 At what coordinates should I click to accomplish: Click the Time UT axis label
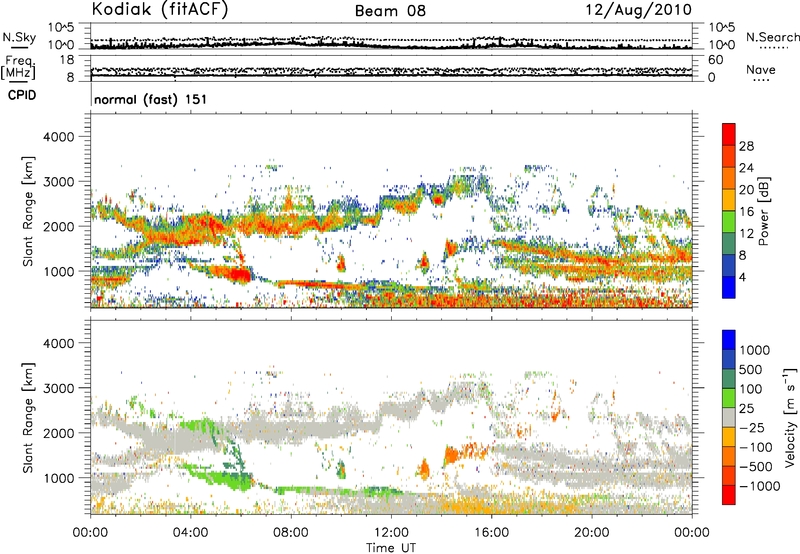391,548
